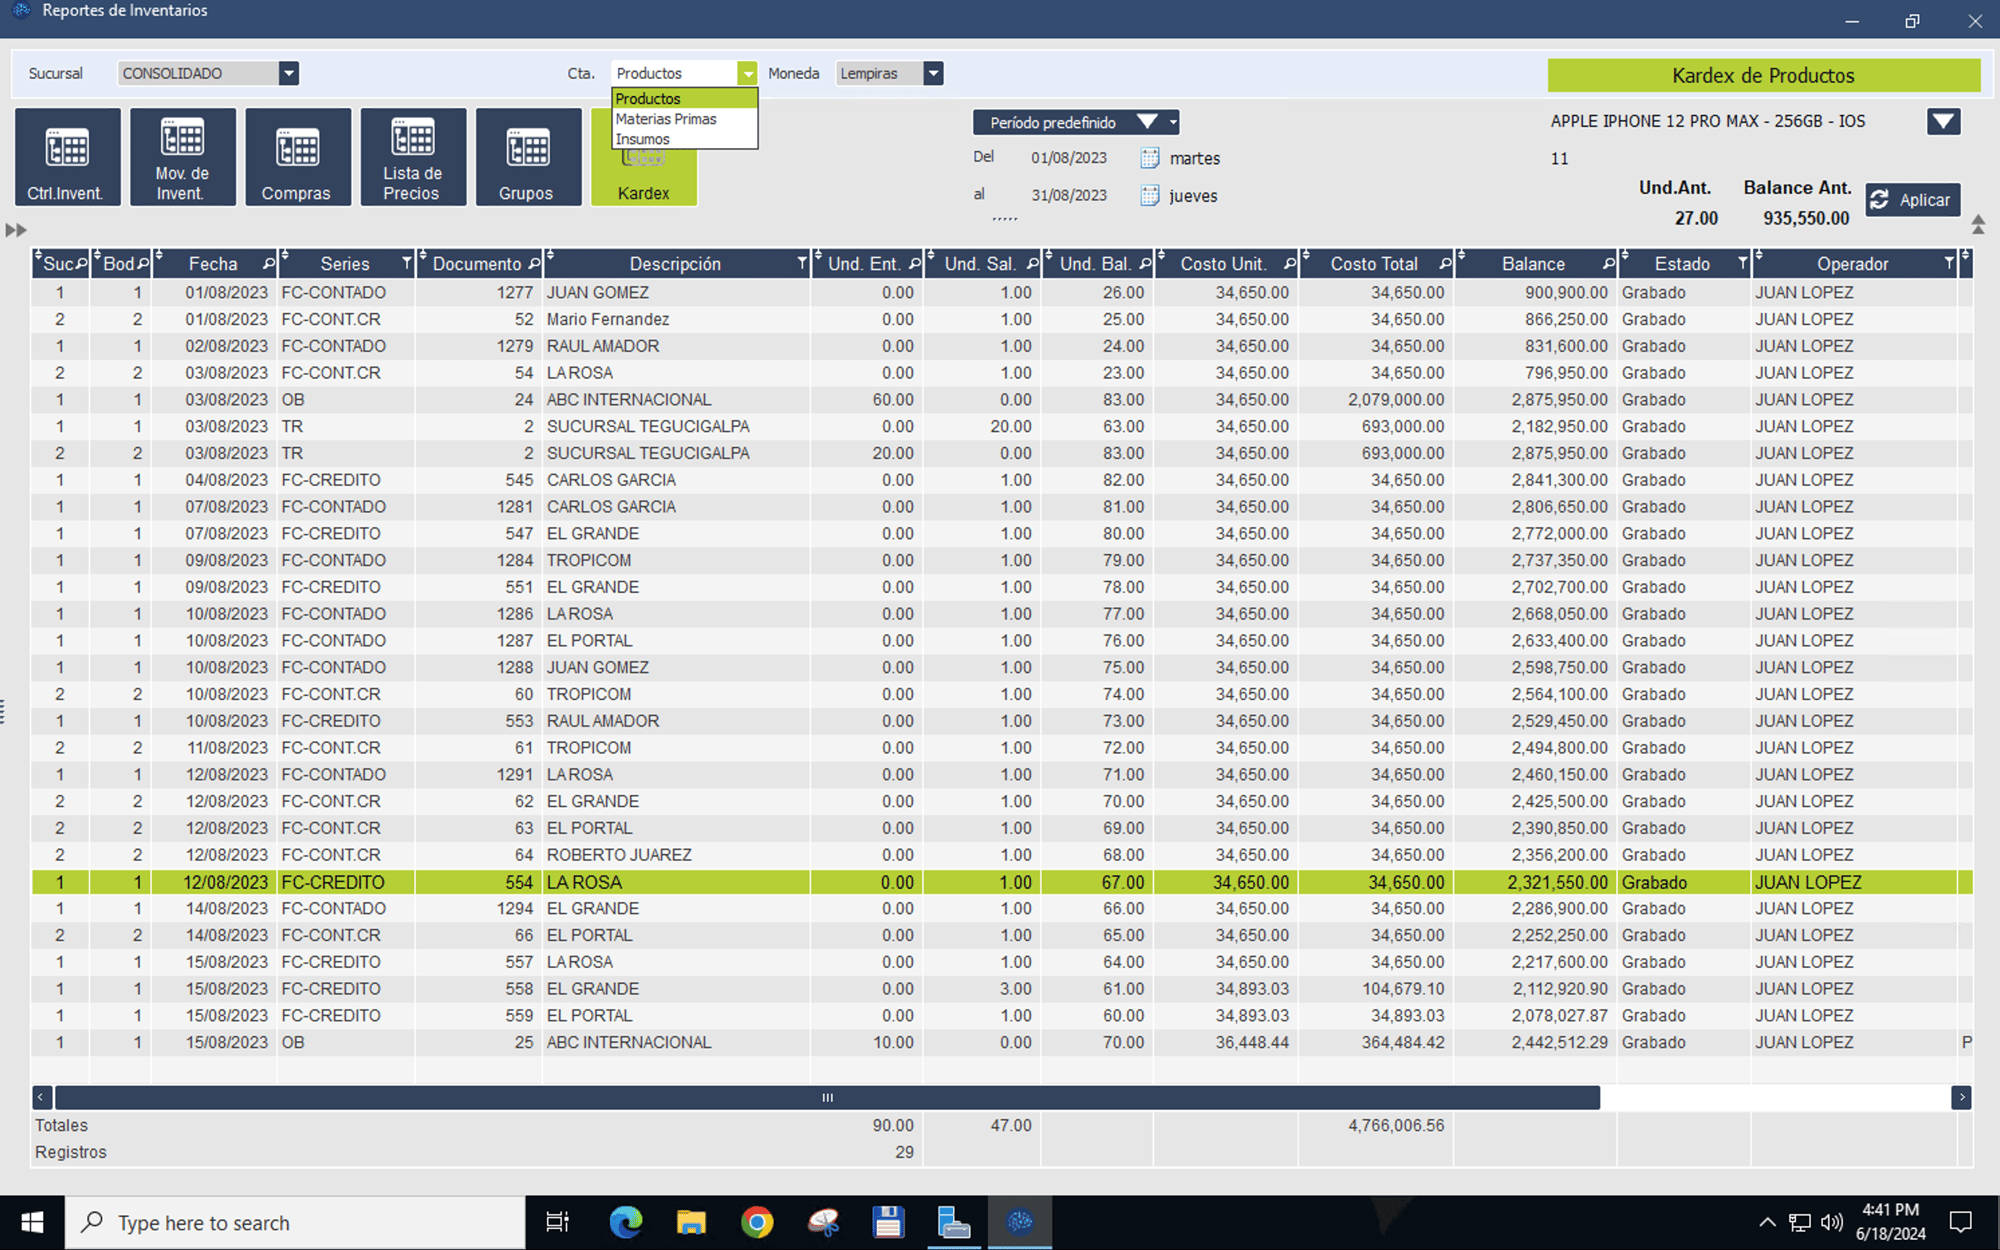Show hidden system tray icons

point(1767,1222)
